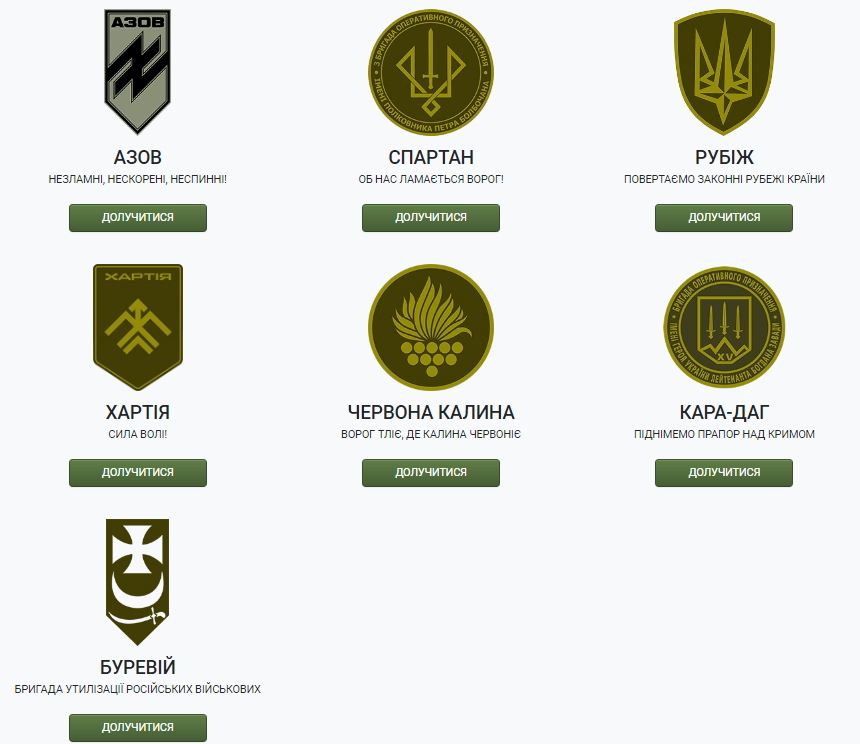Screen dimensions: 860x744
Task: Click the СПАРТАН brigade title
Action: (431, 157)
